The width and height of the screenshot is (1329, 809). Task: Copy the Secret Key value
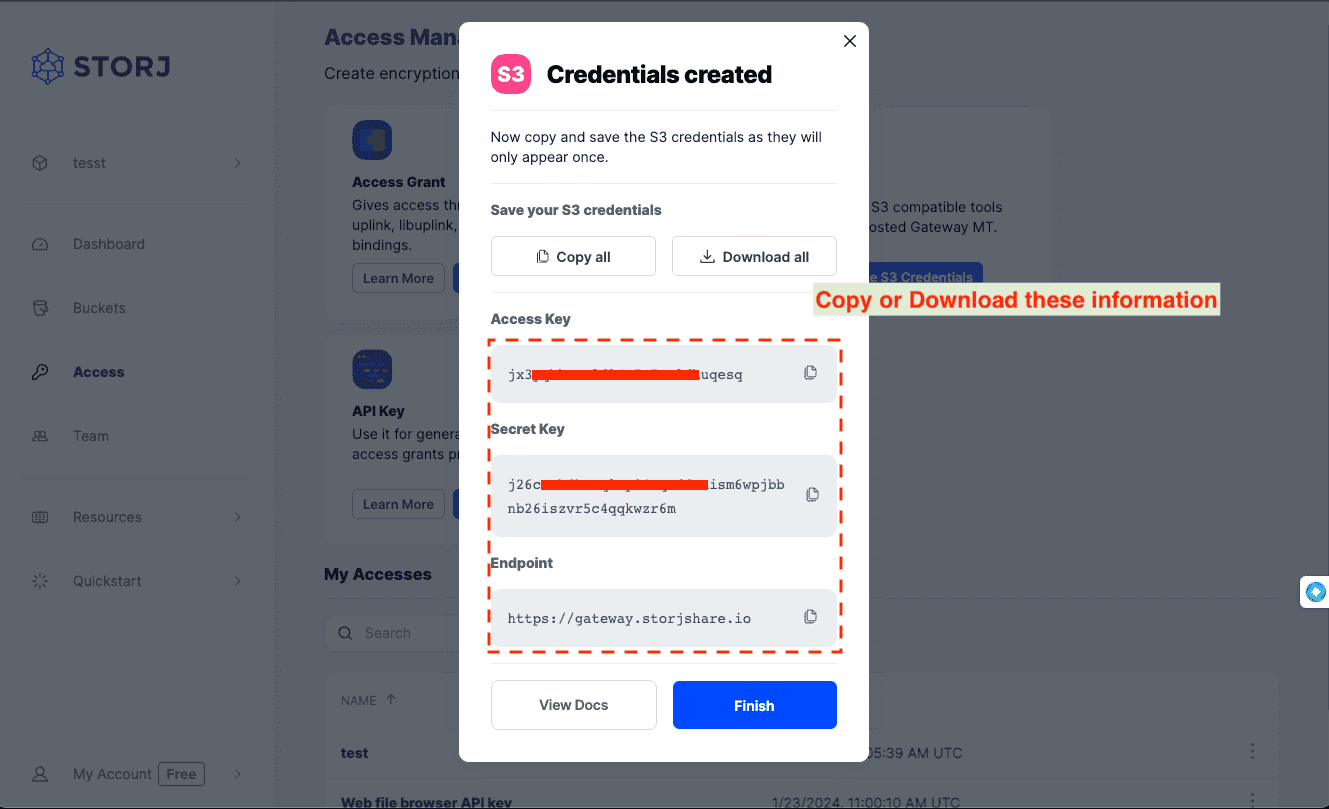[812, 495]
